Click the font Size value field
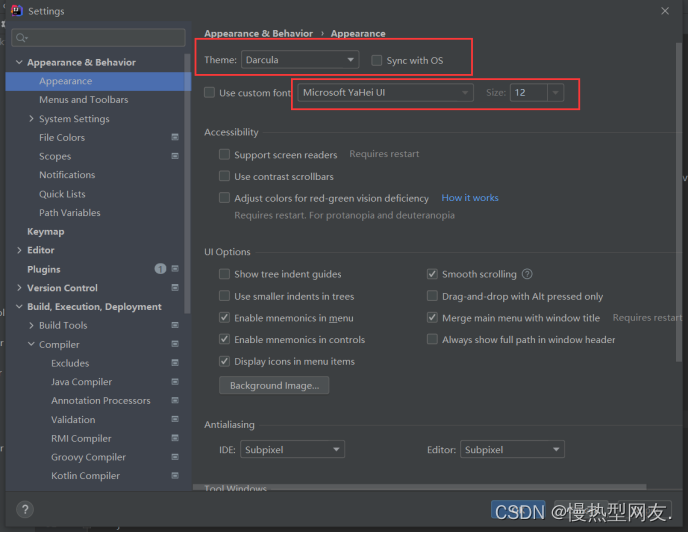Image resolution: width=688 pixels, height=533 pixels. [529, 93]
